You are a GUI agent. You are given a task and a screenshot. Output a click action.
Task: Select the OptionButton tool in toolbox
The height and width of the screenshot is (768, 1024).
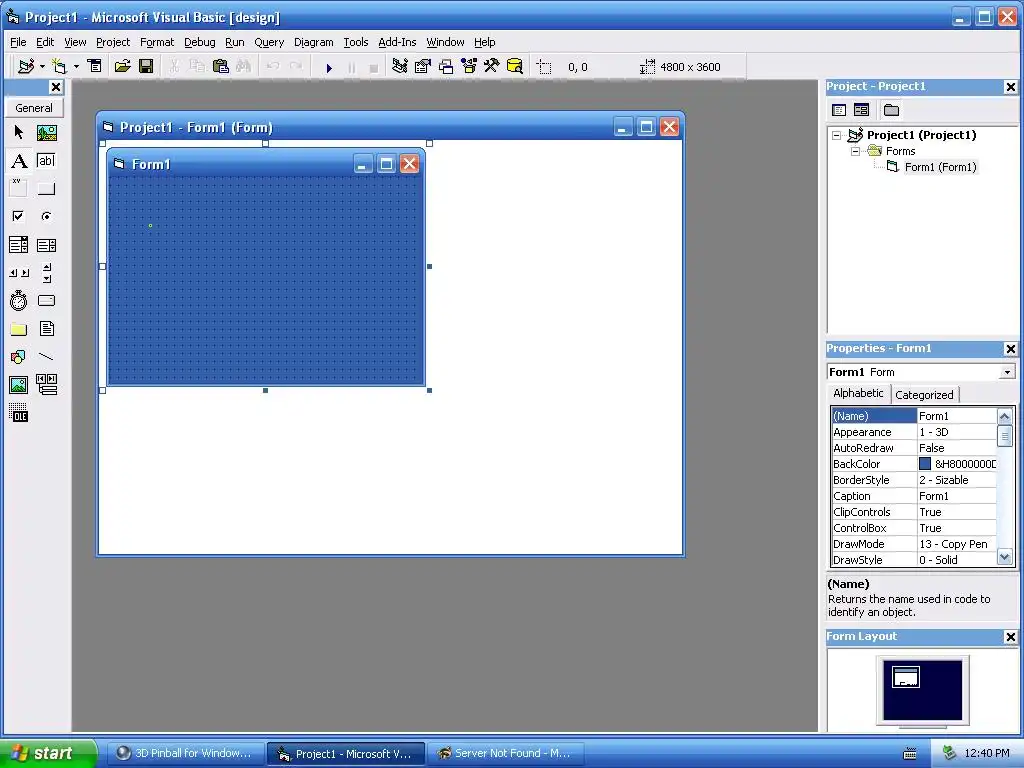[x=46, y=216]
